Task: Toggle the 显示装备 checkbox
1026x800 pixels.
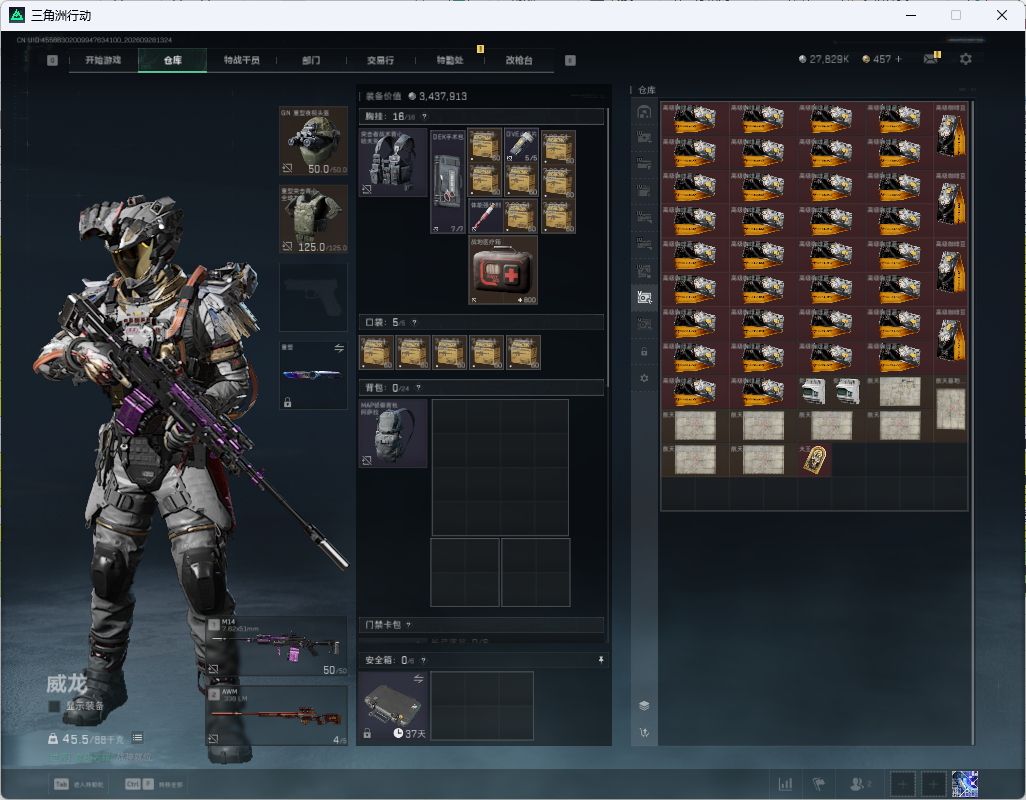Action: click(54, 706)
